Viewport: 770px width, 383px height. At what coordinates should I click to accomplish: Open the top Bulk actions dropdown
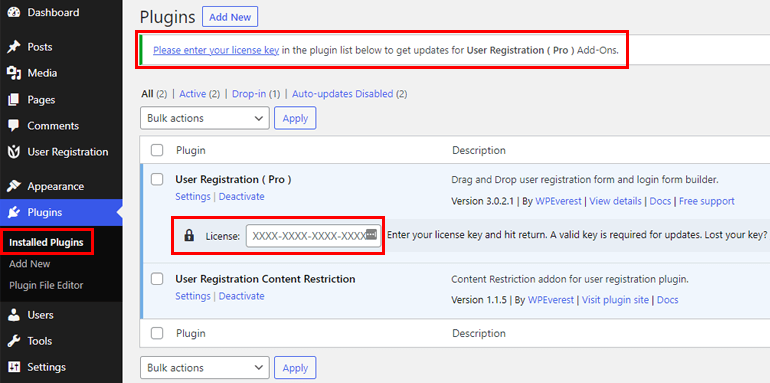[205, 118]
